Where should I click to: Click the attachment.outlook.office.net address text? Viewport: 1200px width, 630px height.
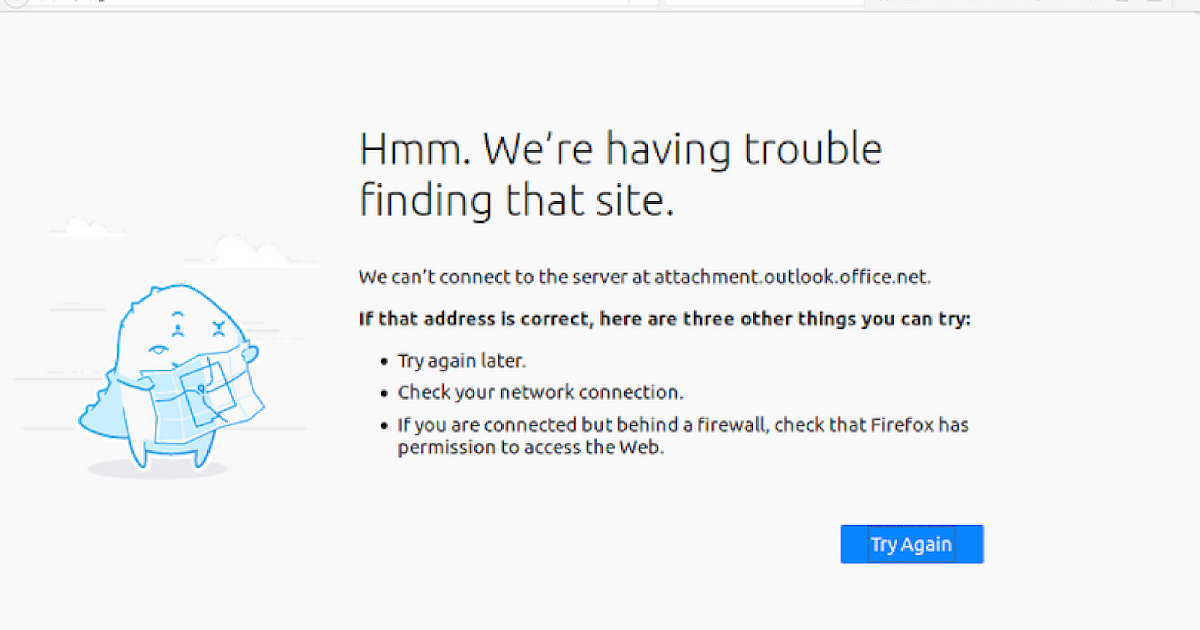[x=792, y=277]
